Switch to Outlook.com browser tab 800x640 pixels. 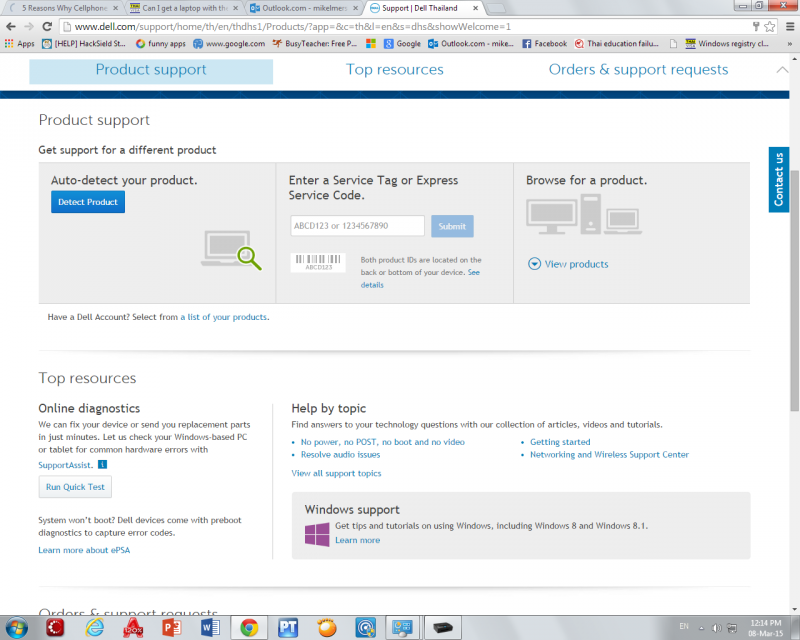click(304, 8)
